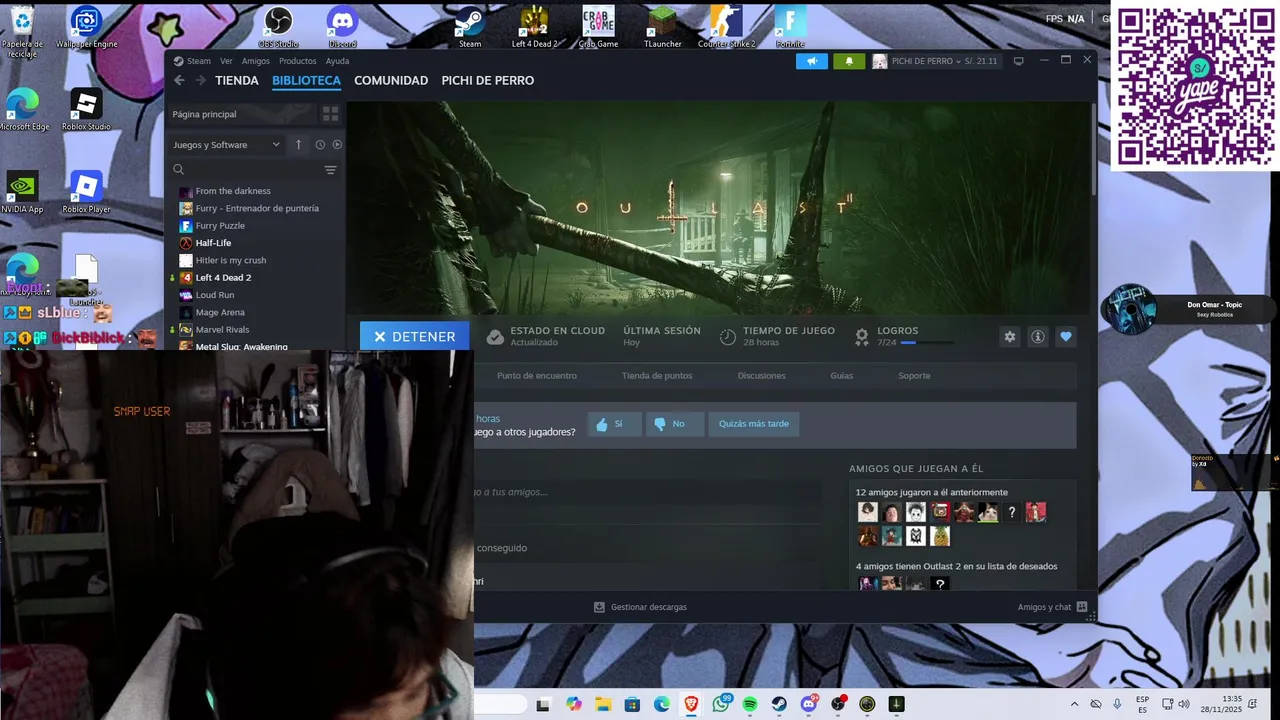Click the LOGROS achievements progress bar

[927, 343]
